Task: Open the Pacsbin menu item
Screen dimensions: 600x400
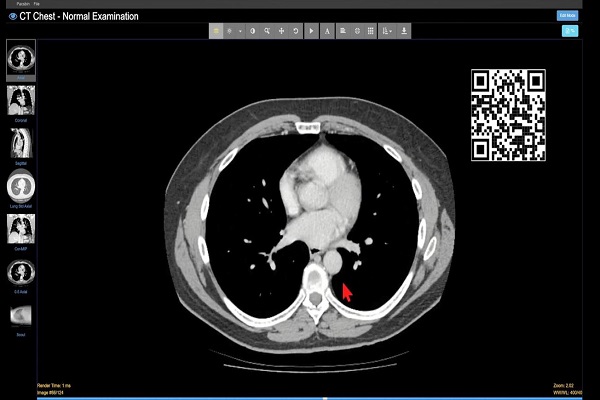Action: (23, 4)
